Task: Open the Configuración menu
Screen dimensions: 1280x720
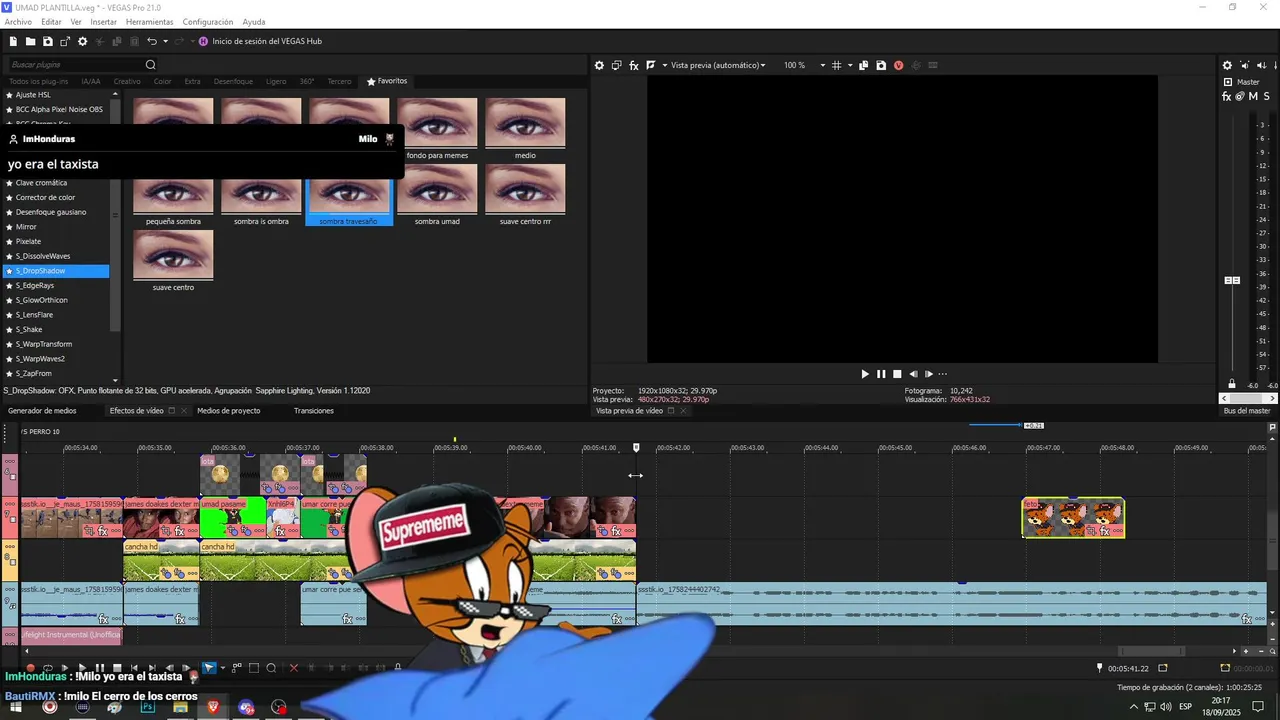Action: point(208,22)
